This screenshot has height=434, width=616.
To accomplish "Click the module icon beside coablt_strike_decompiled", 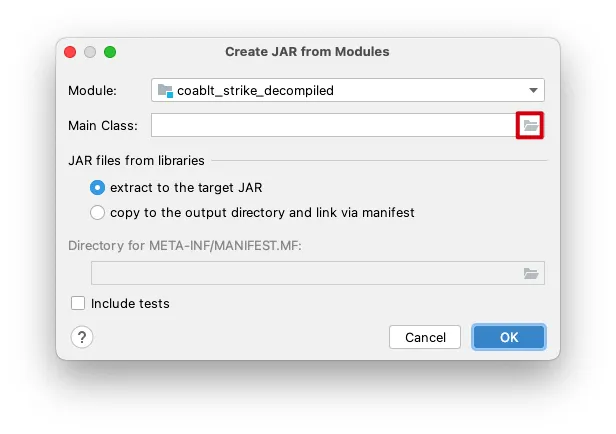I will point(165,90).
